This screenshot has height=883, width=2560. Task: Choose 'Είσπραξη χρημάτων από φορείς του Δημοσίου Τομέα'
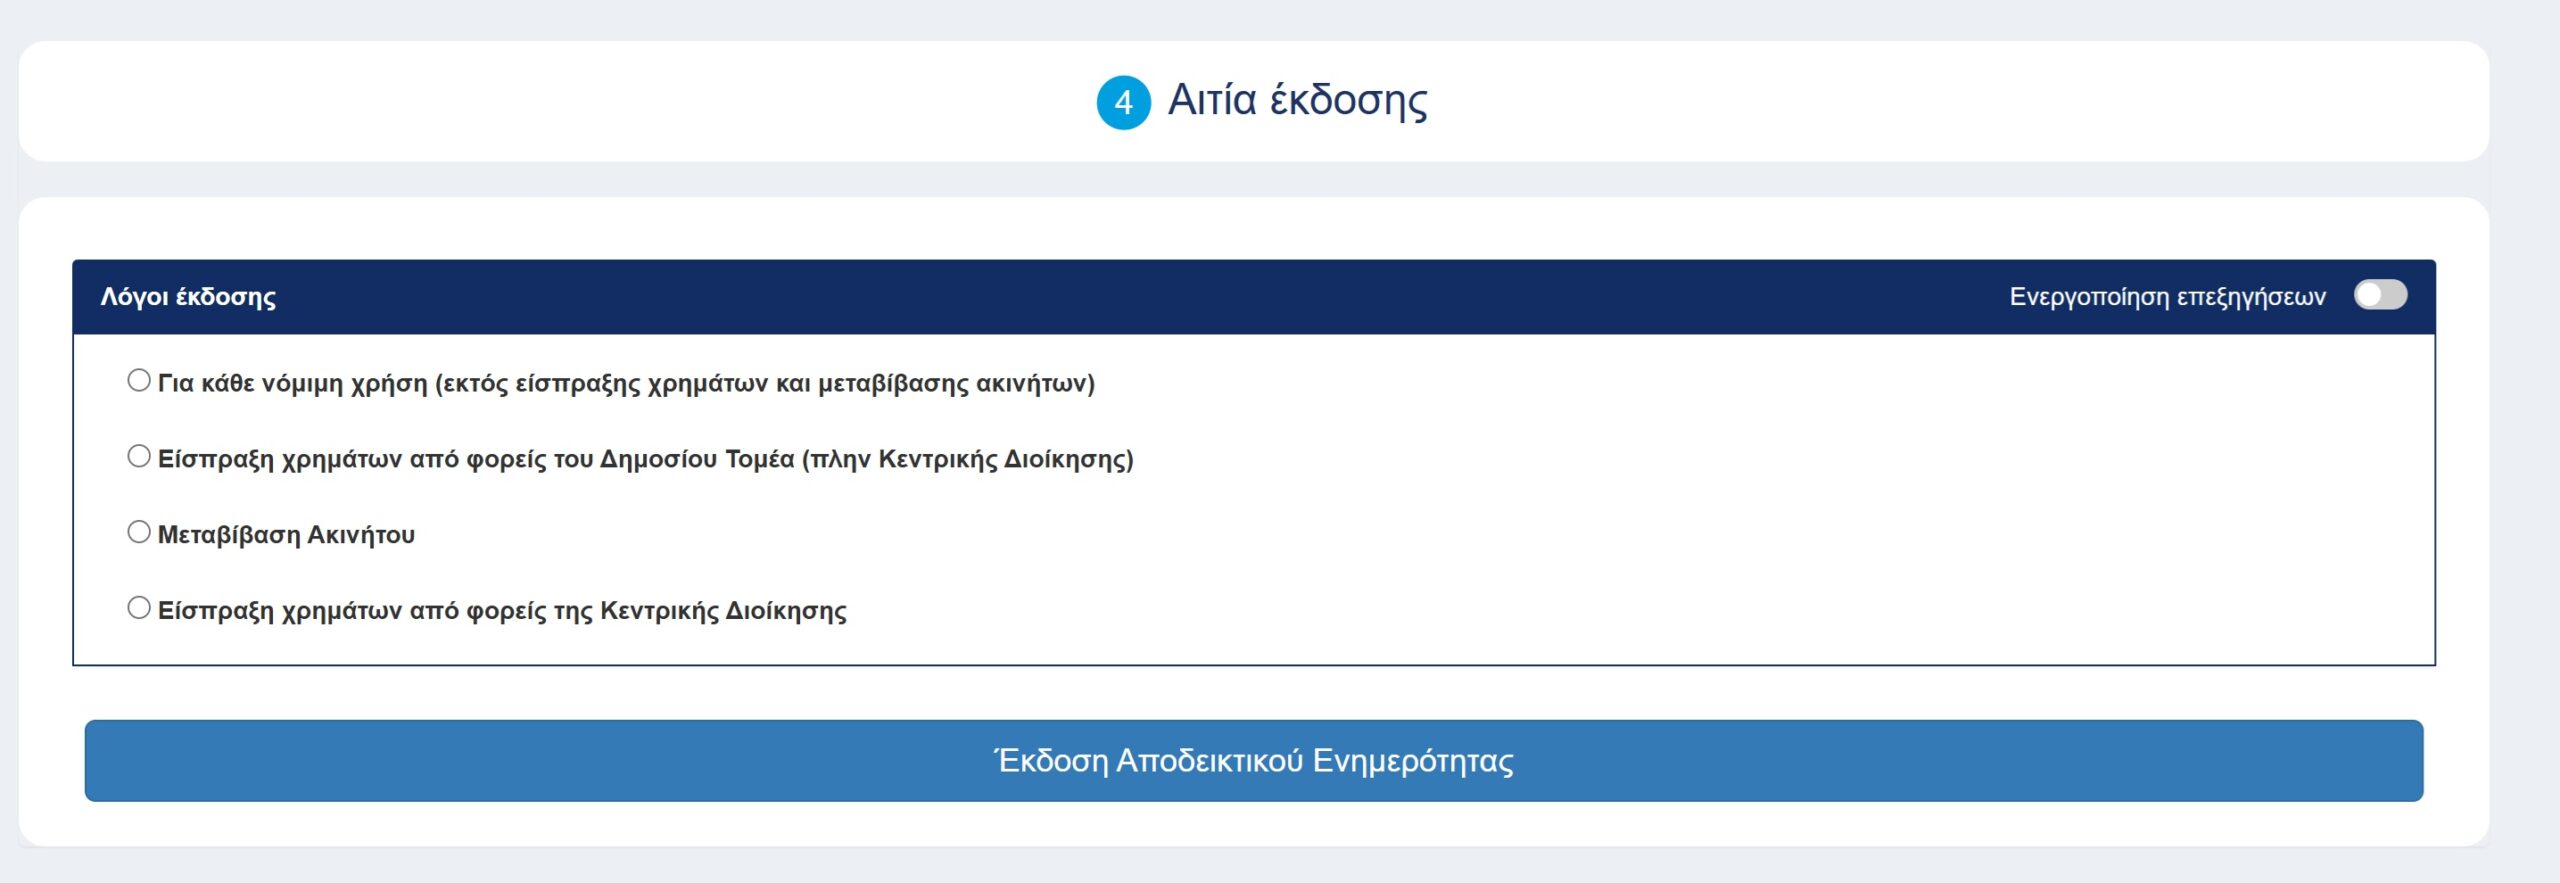coord(137,457)
